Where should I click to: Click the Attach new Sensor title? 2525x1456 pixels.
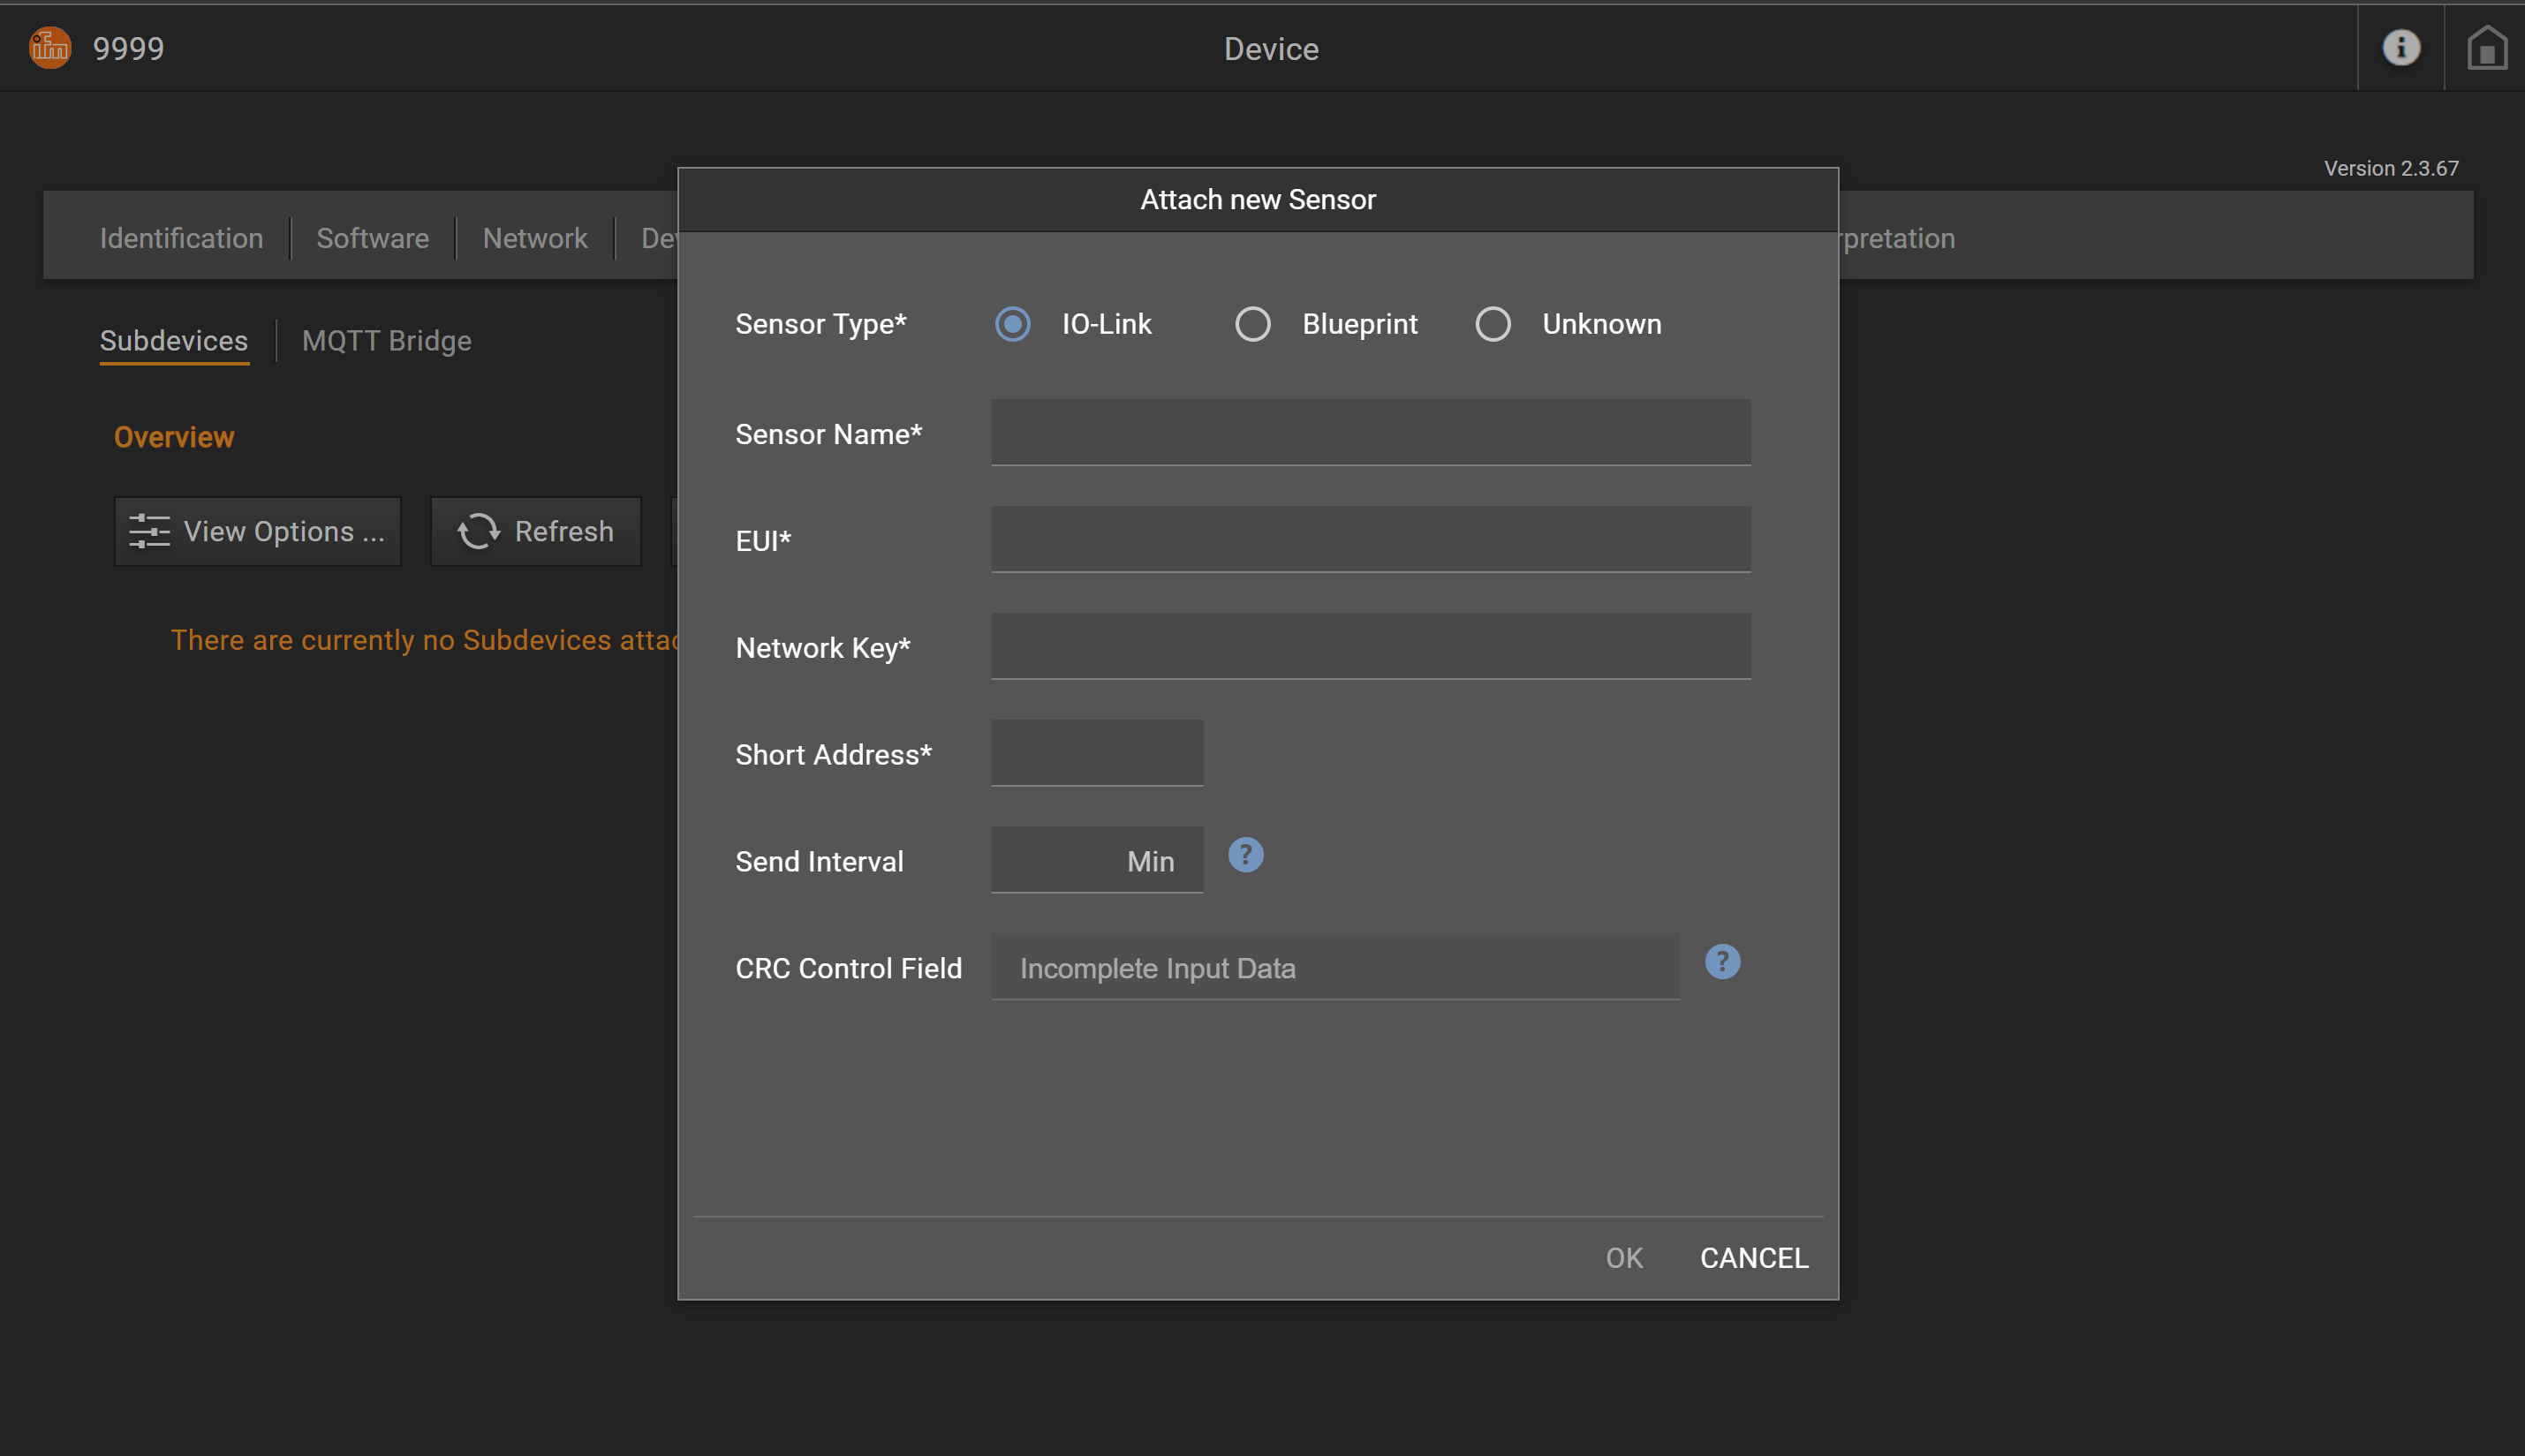tap(1258, 200)
